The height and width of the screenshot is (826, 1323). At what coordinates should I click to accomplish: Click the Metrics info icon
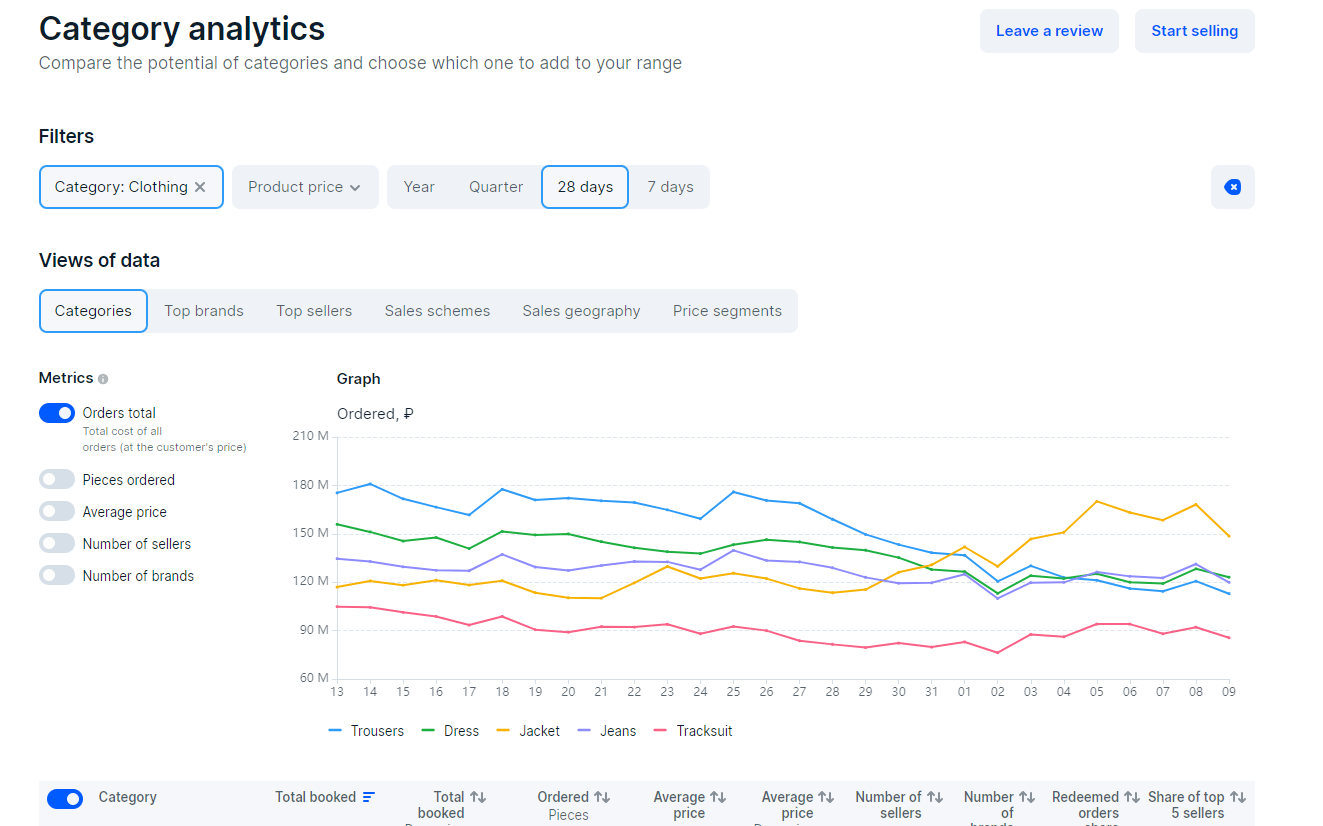tap(103, 379)
